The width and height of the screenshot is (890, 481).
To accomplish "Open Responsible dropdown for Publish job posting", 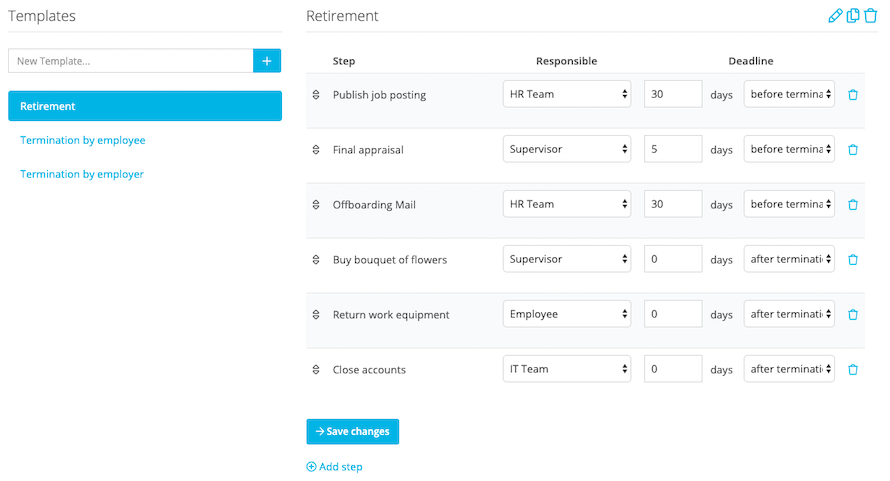I will click(566, 94).
